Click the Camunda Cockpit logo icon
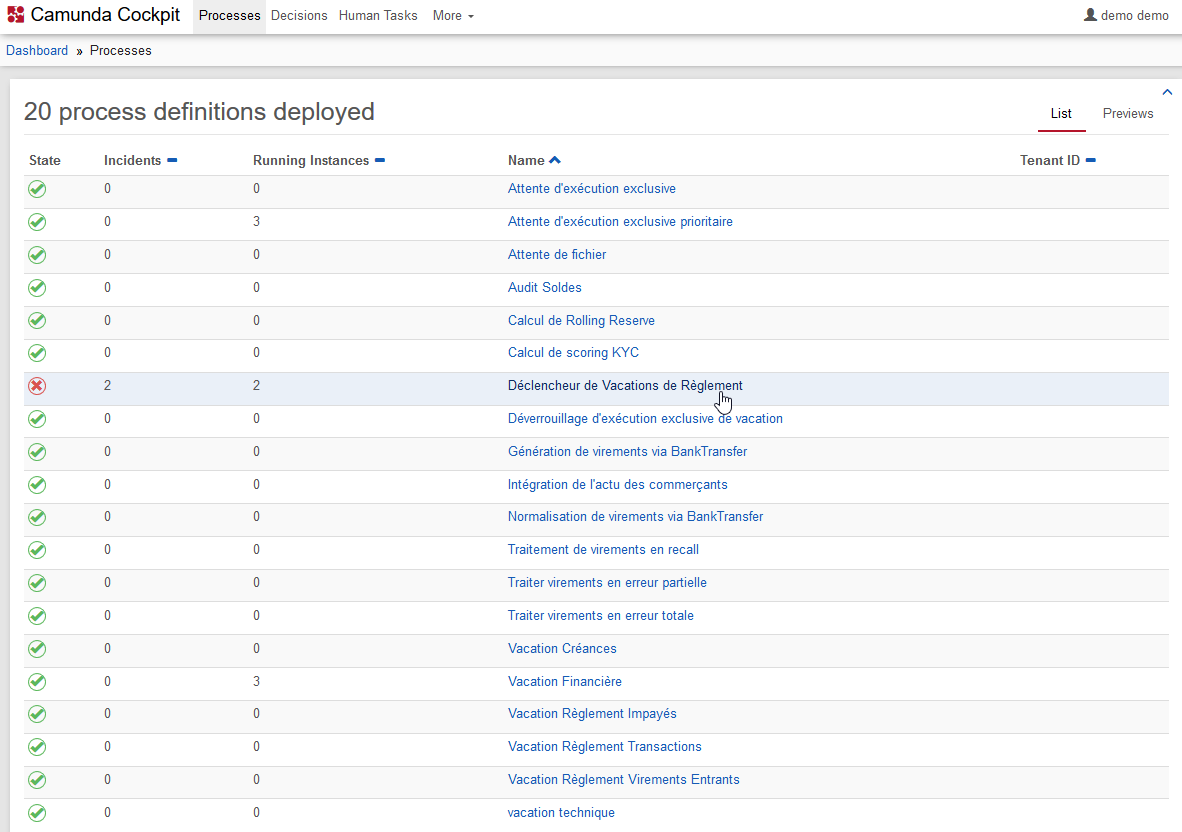The height and width of the screenshot is (832, 1182). (x=15, y=16)
